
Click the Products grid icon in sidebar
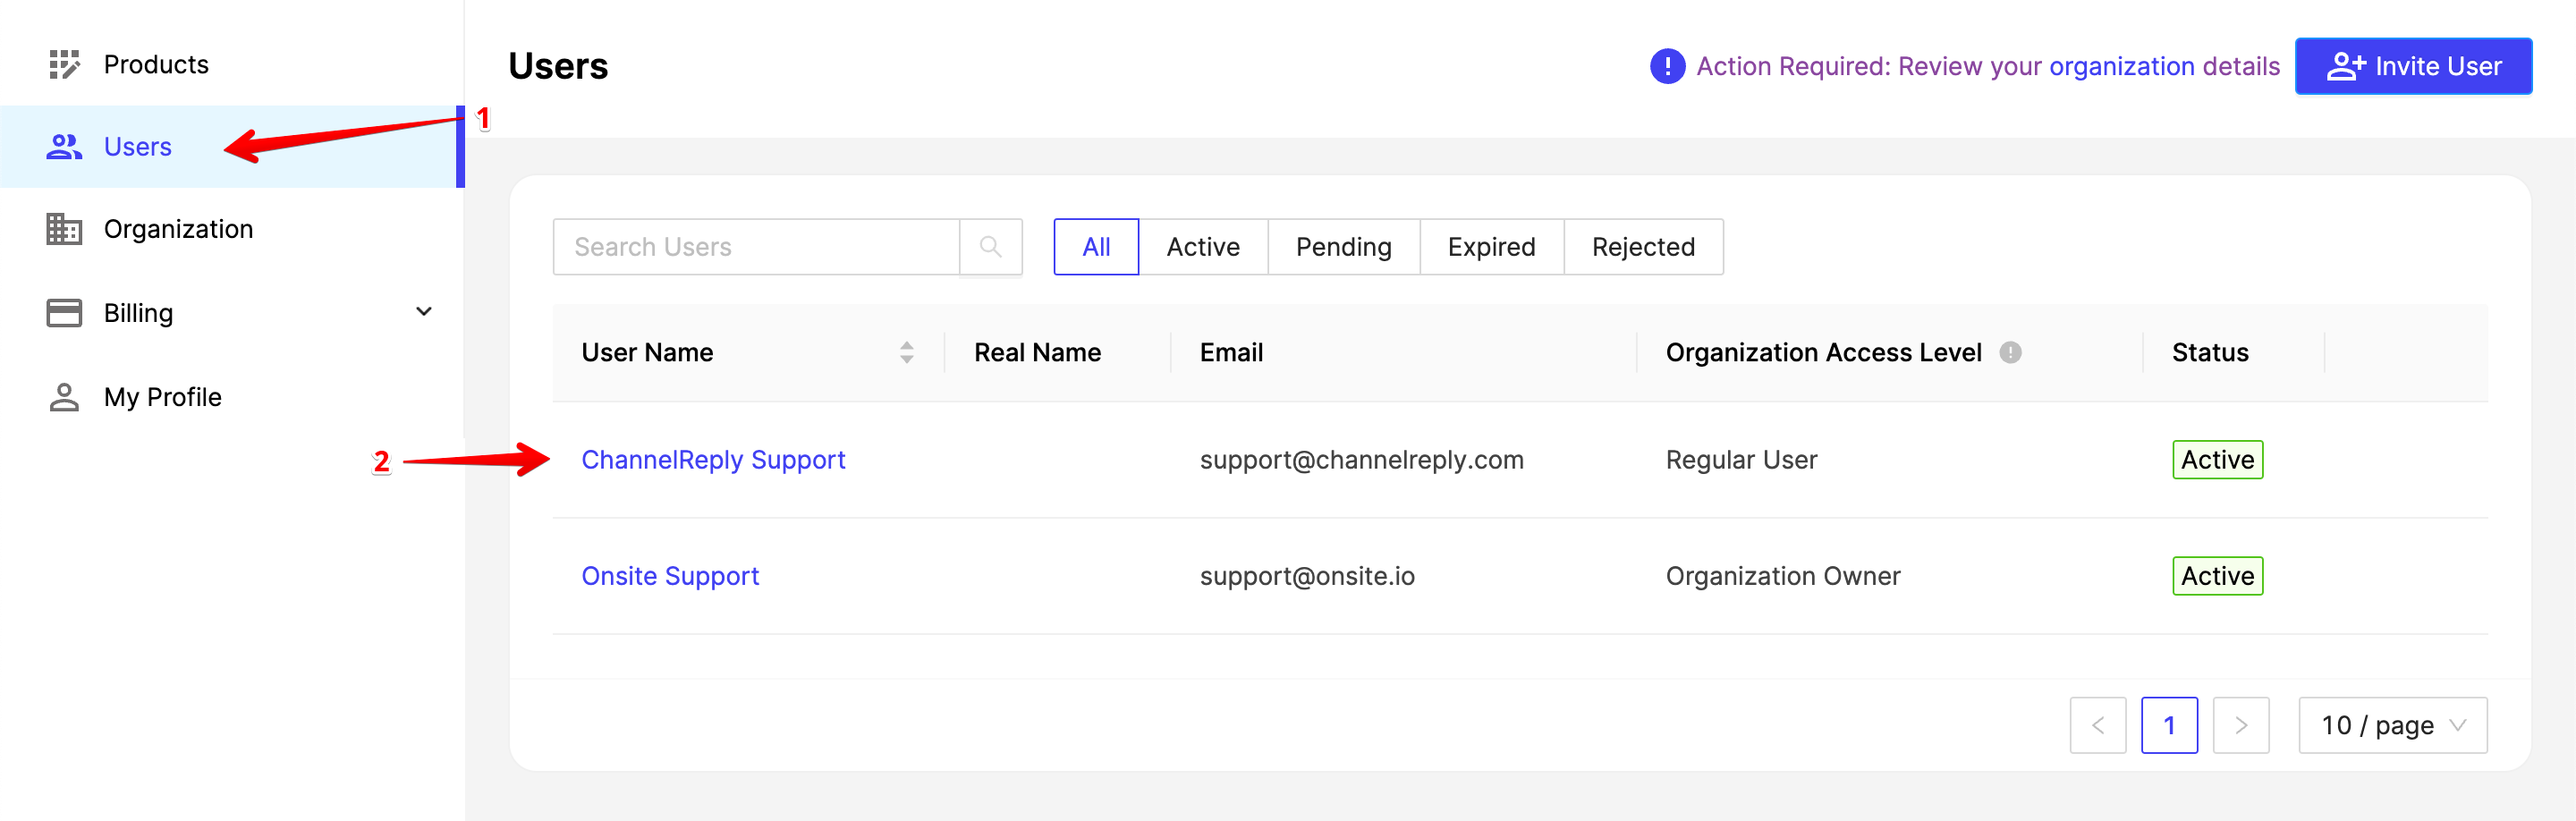coord(64,65)
